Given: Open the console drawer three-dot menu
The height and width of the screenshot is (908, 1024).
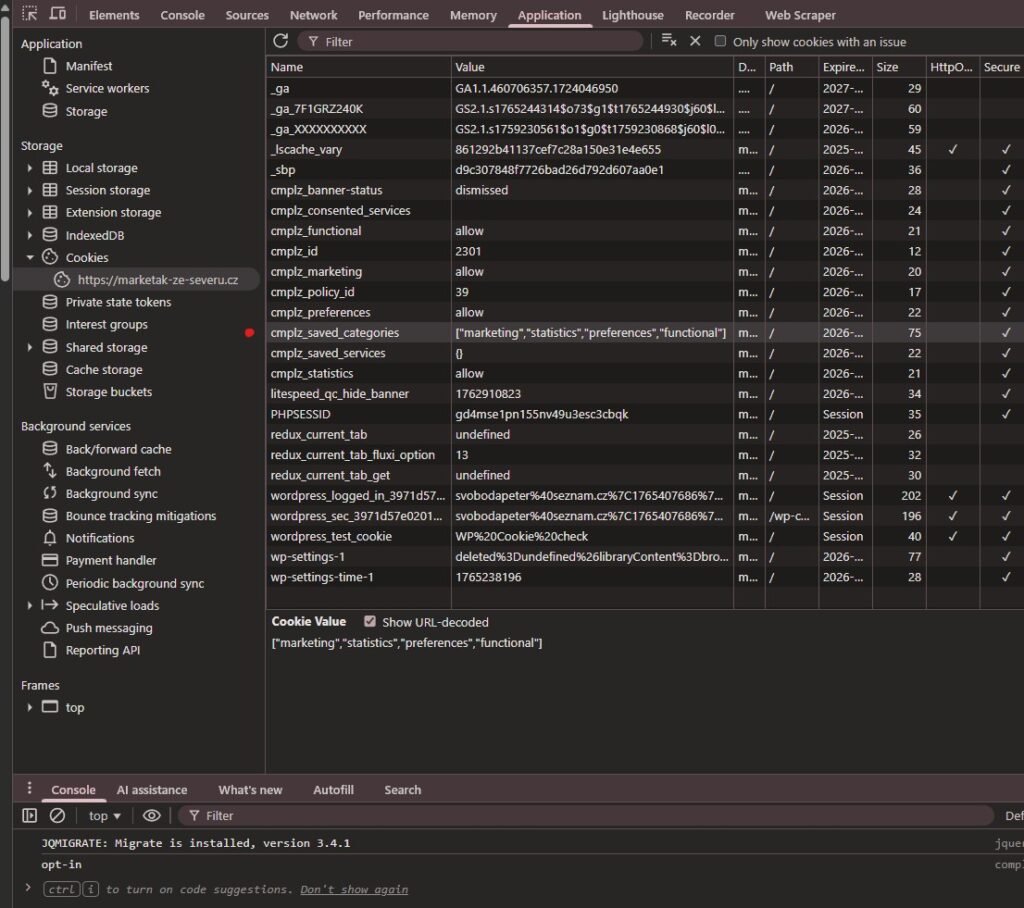Looking at the screenshot, I should click(29, 788).
